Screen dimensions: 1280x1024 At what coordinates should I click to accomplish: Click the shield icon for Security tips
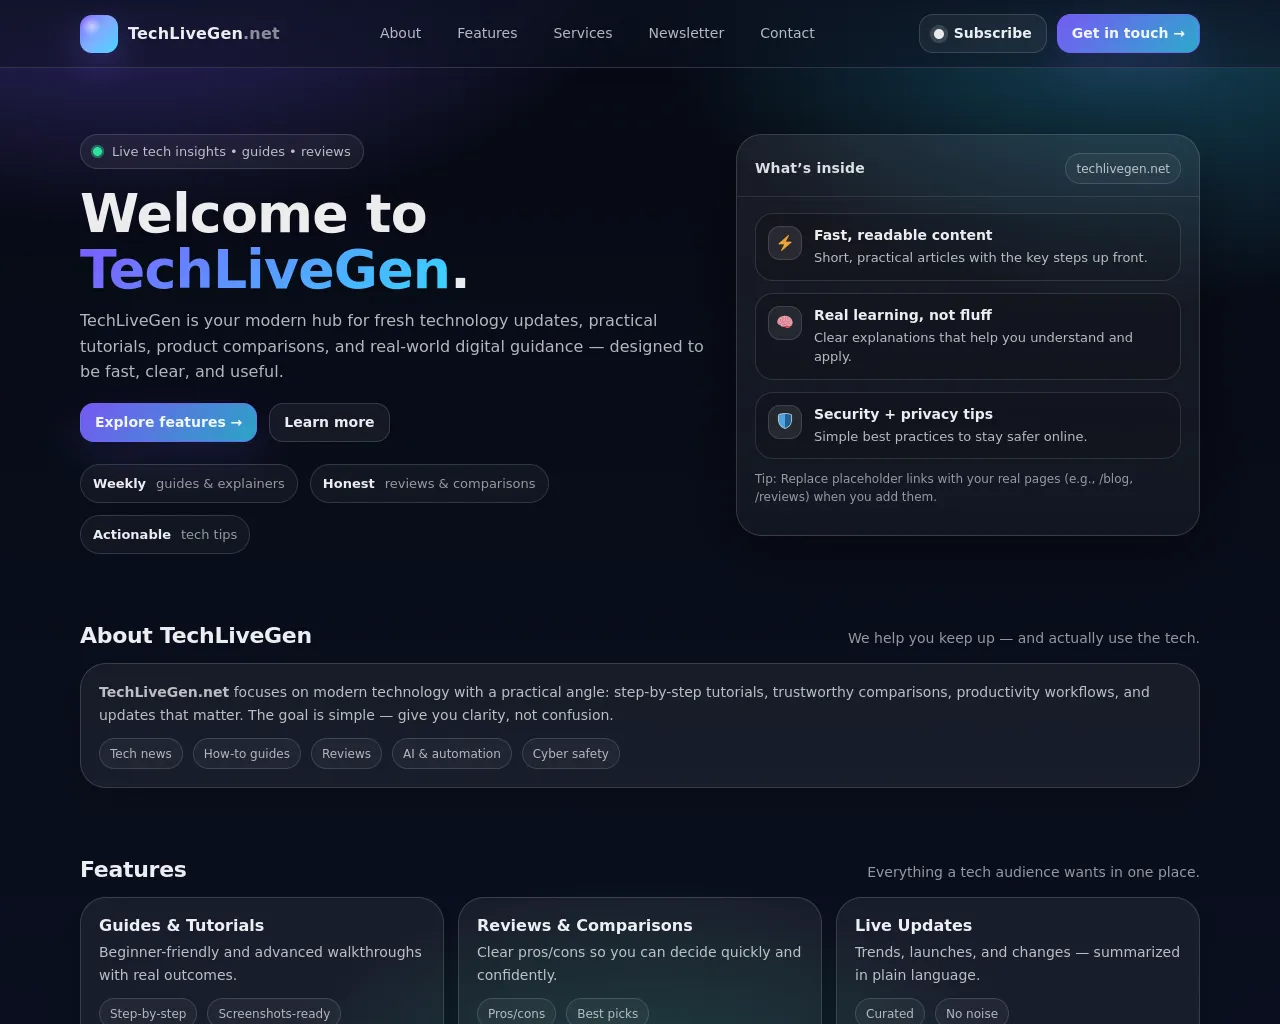pyautogui.click(x=785, y=421)
